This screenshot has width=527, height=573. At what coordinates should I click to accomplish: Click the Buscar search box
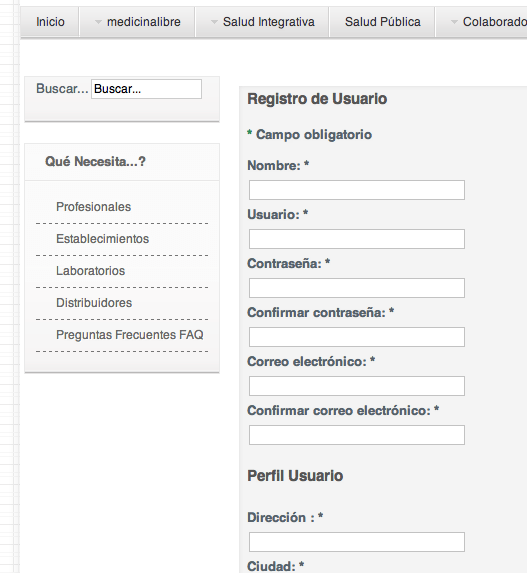coord(146,89)
